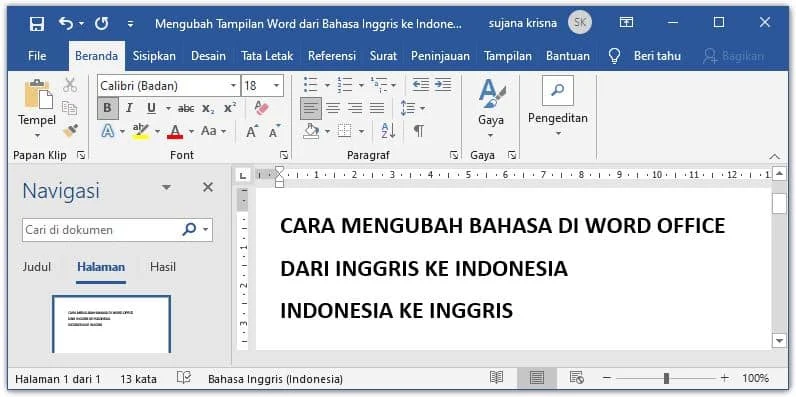Collapse the ribbon with chevron

pyautogui.click(x=774, y=156)
